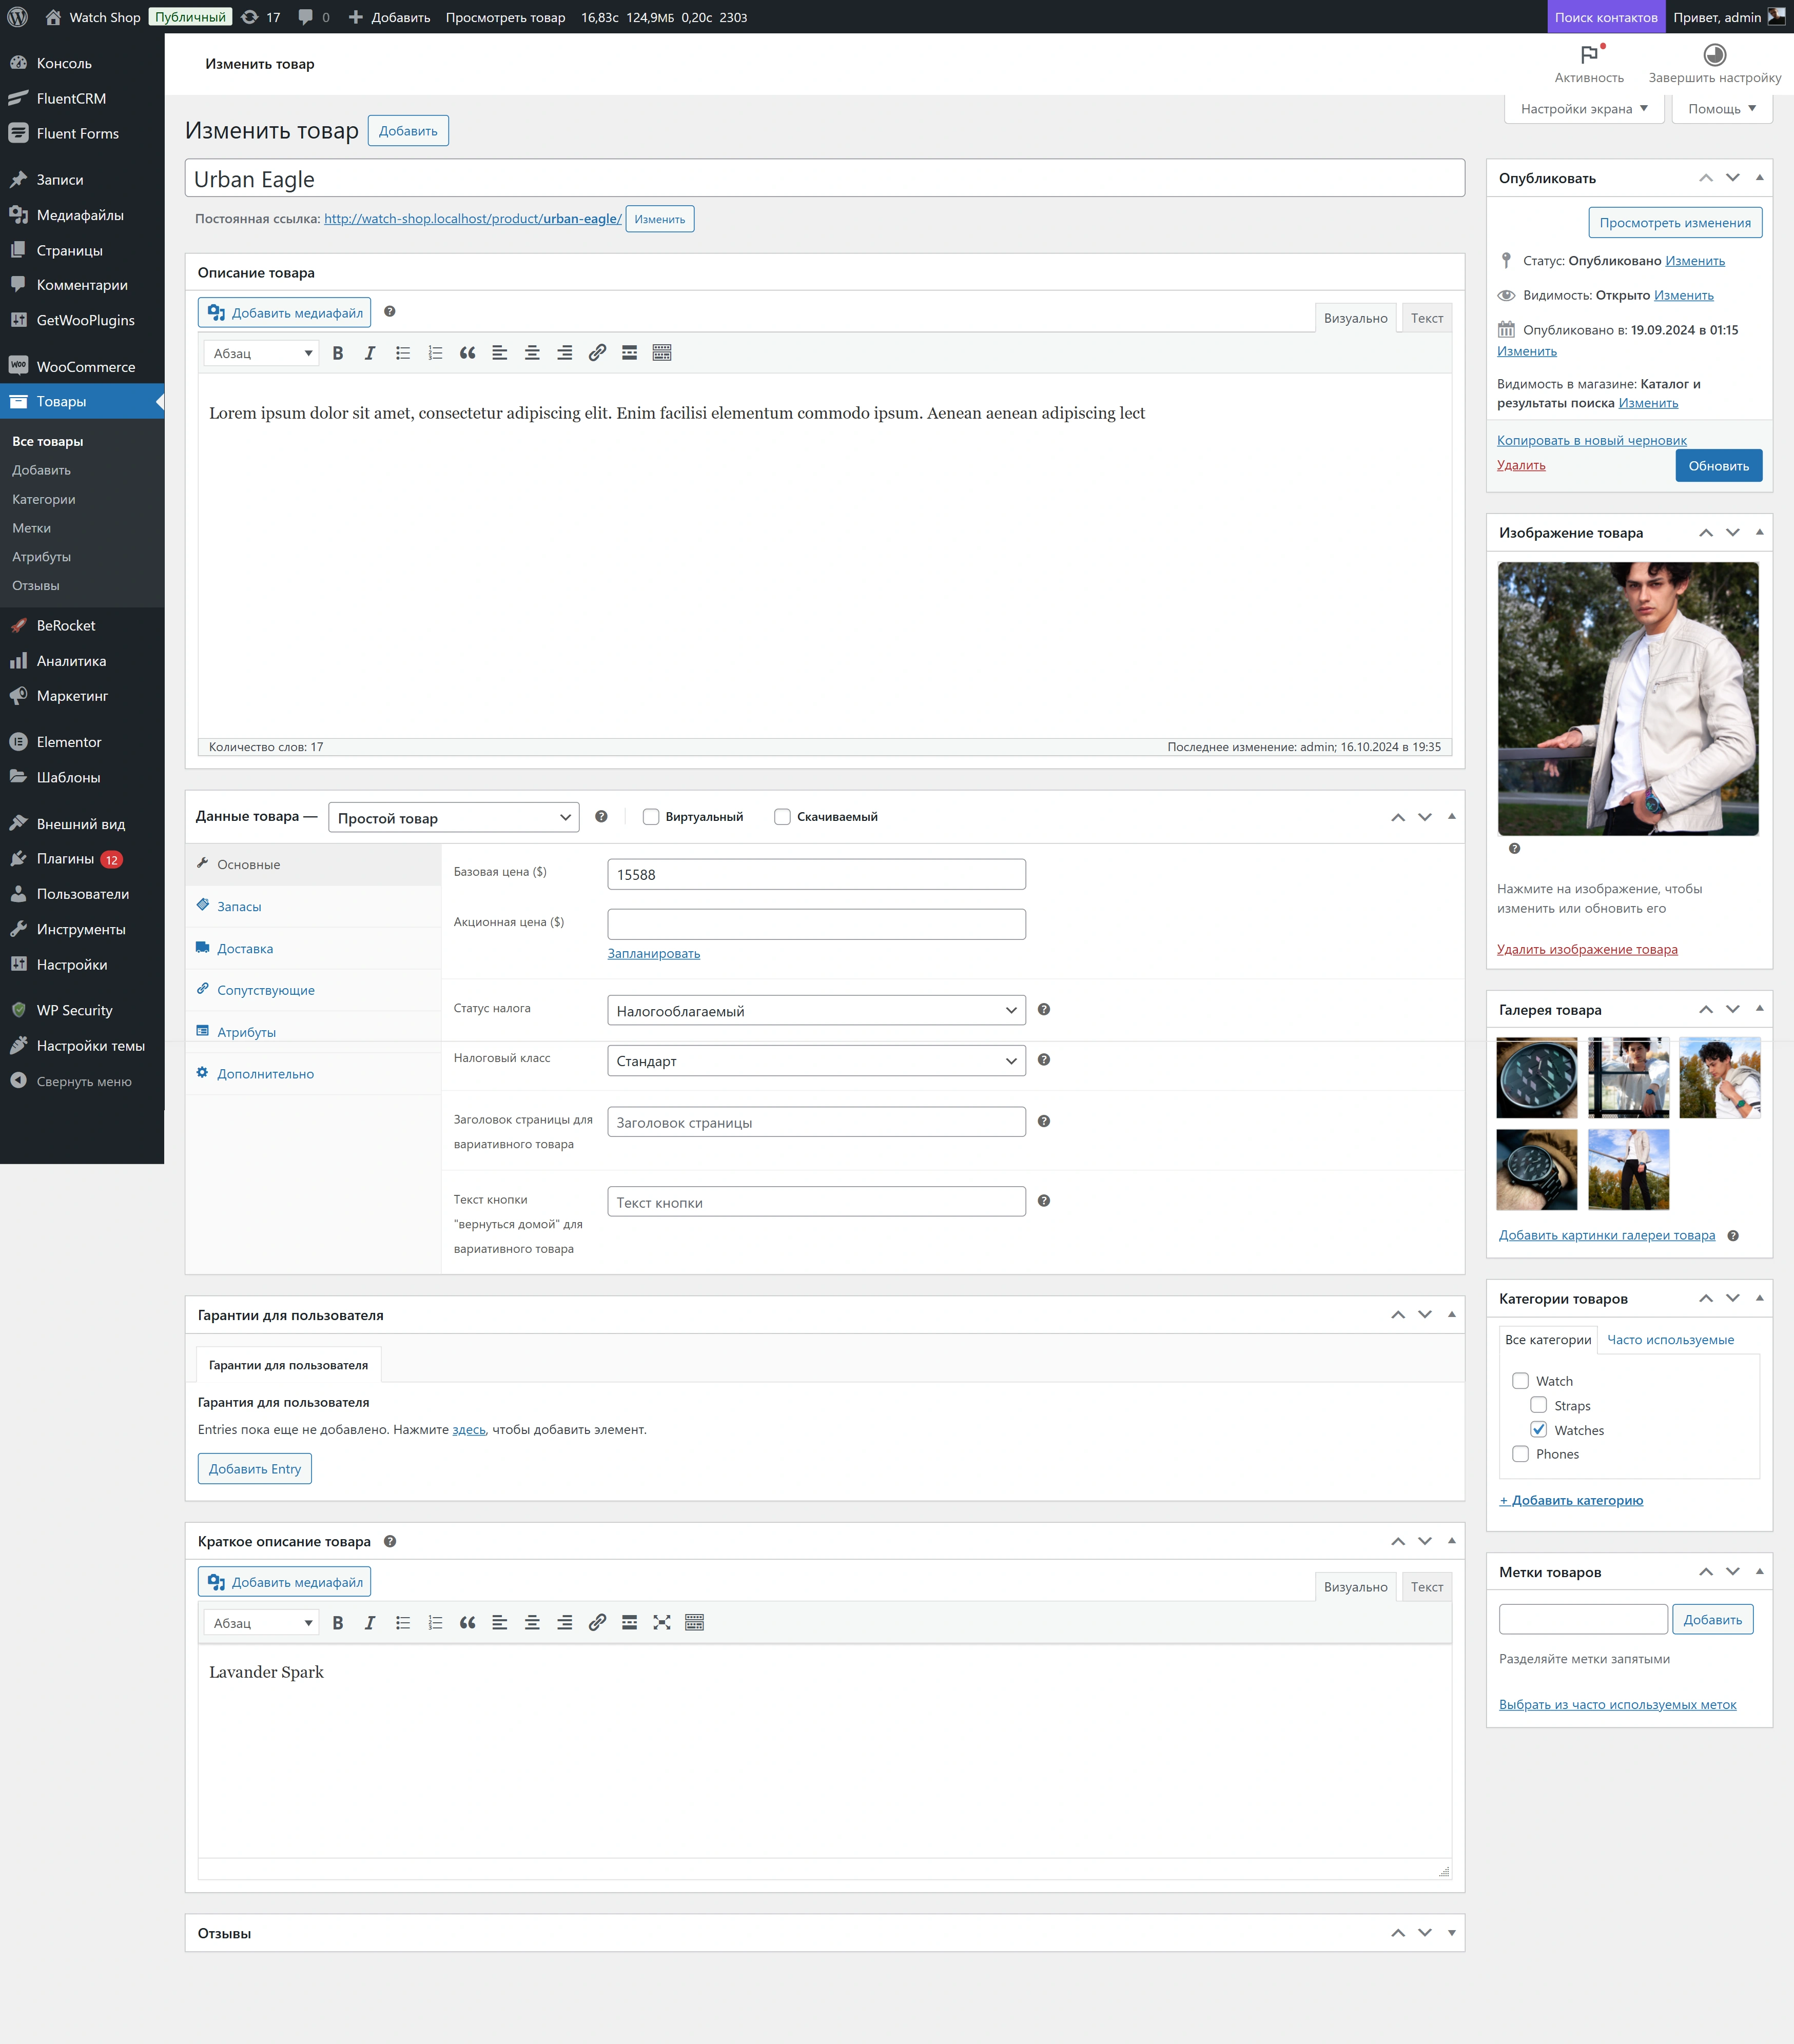Click Копировать в новый черновик link
Image resolution: width=1794 pixels, height=2044 pixels.
pos(1591,441)
